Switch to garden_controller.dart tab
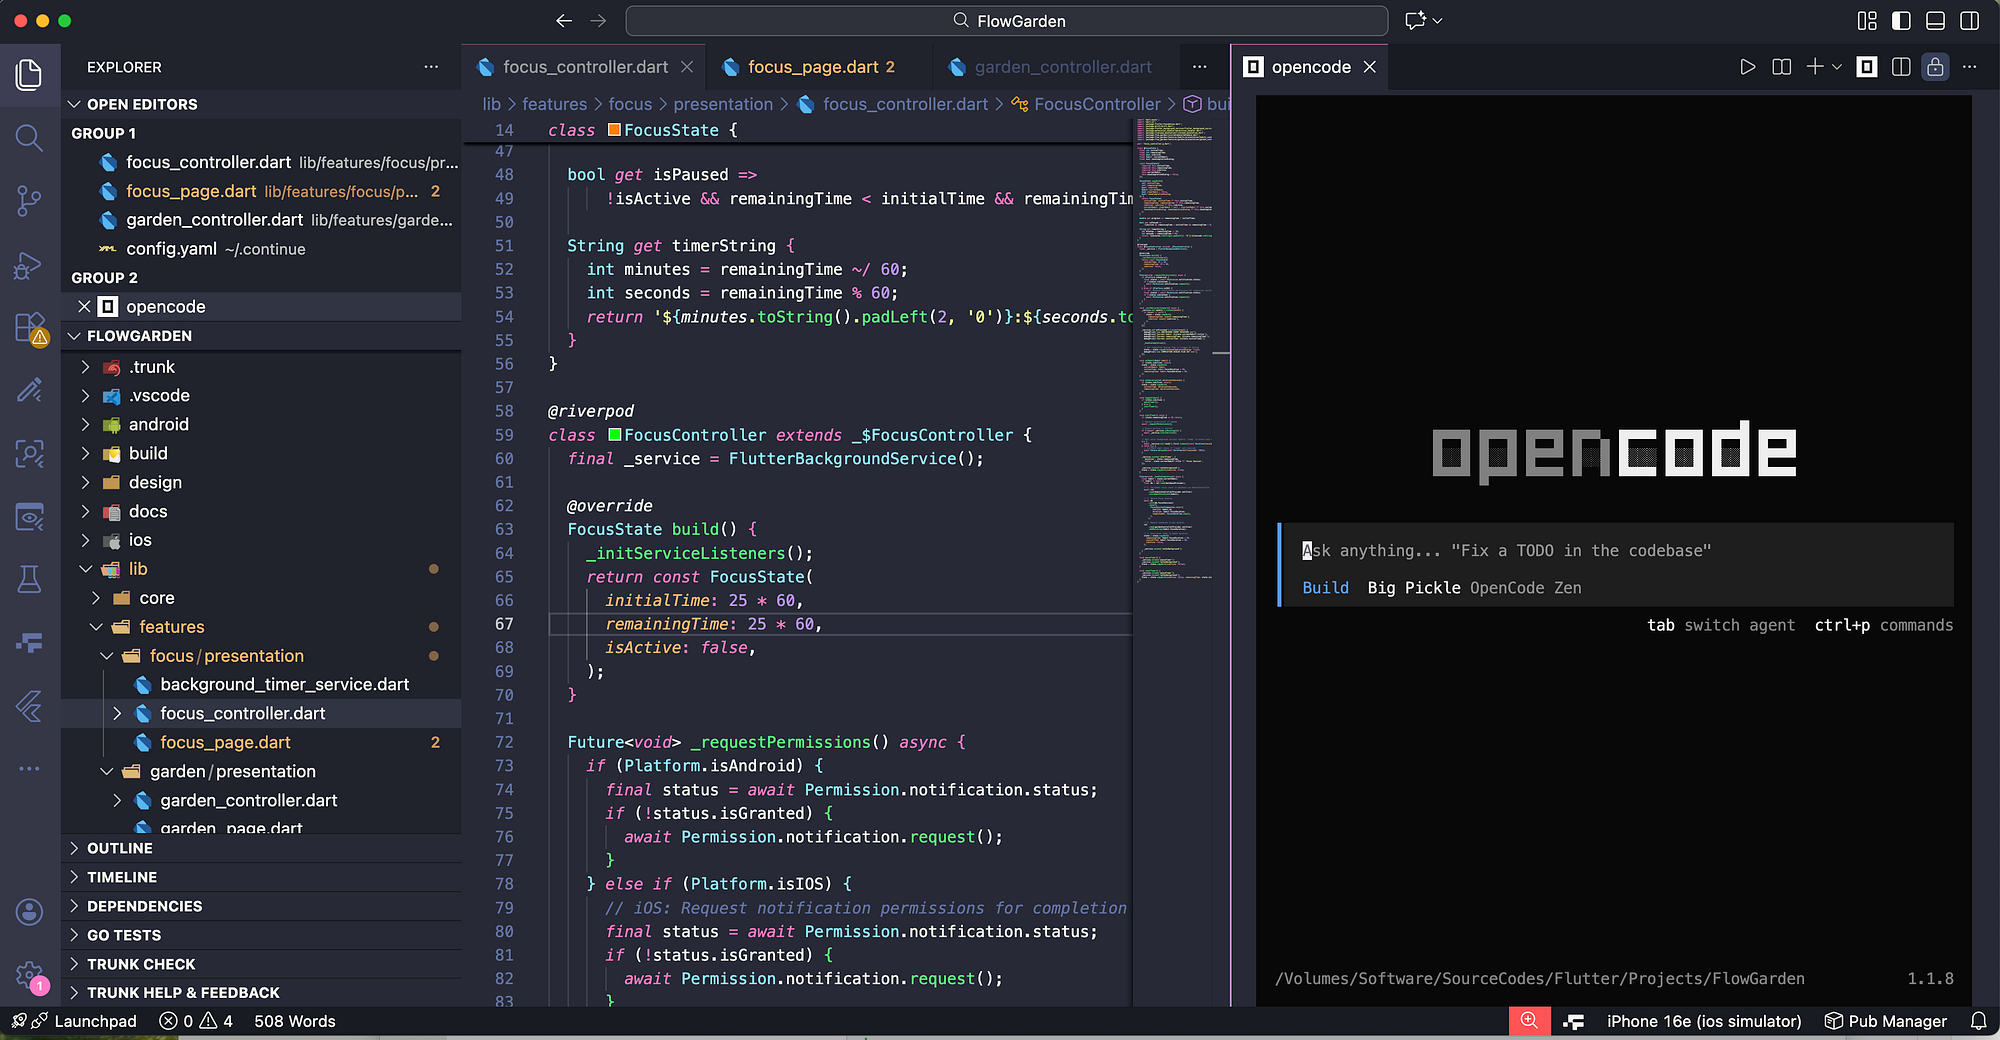The width and height of the screenshot is (2000, 1040). 1054,67
